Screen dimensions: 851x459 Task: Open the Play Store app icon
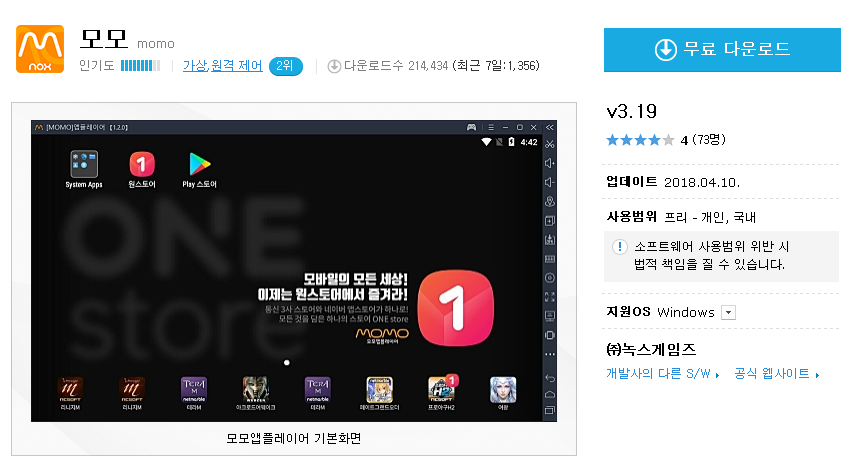pos(199,164)
